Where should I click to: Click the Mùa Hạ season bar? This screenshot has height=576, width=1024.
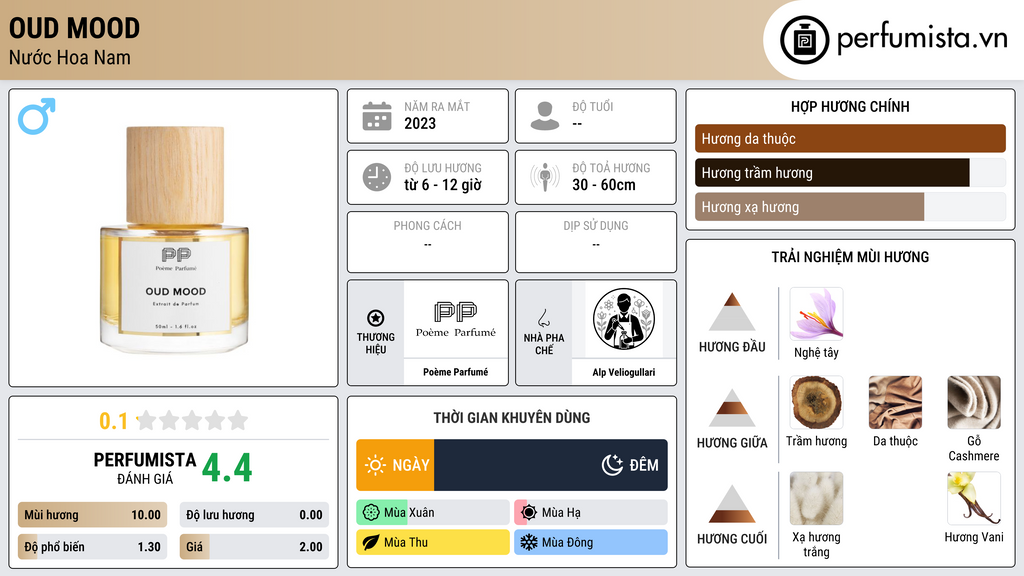point(591,513)
